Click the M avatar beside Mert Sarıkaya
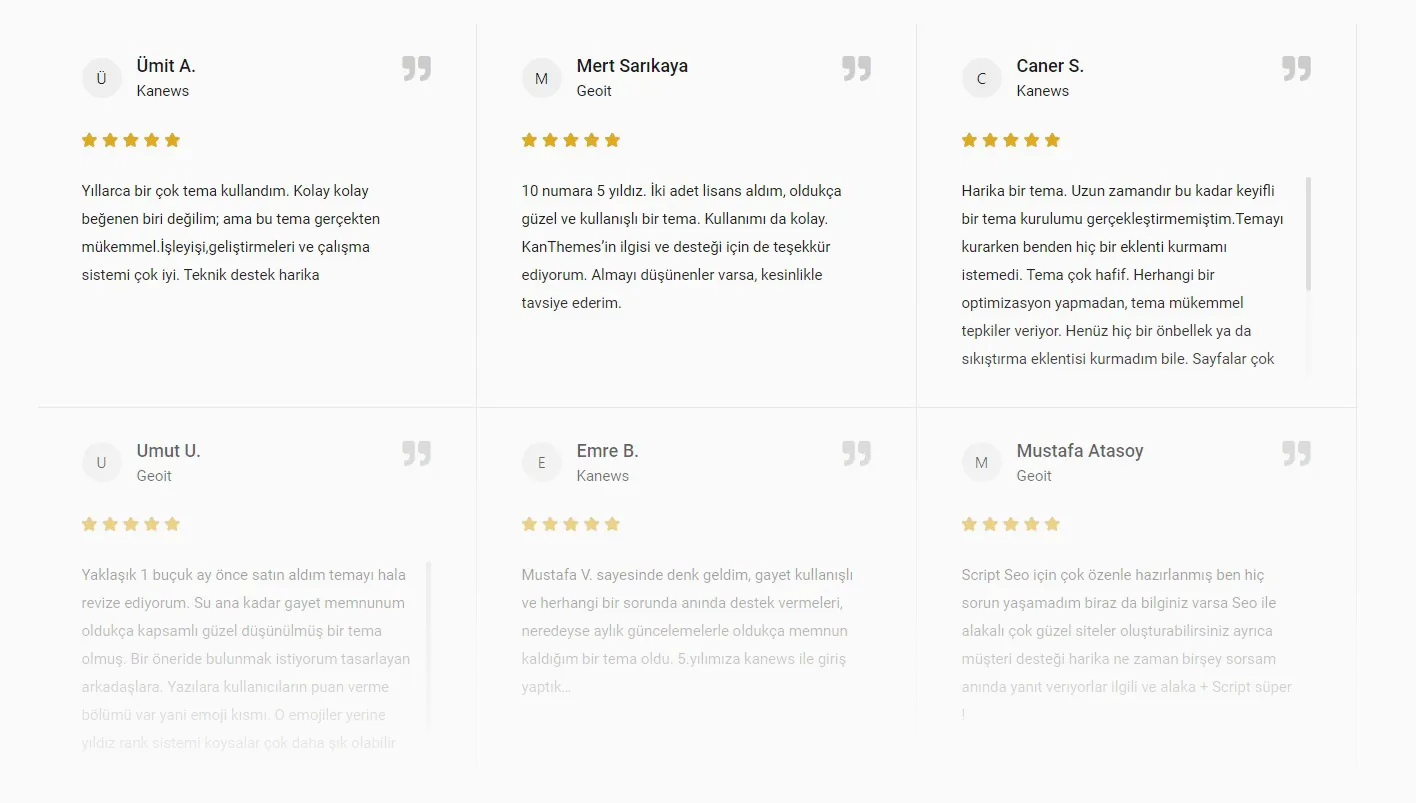The width and height of the screenshot is (1416, 803). point(541,78)
